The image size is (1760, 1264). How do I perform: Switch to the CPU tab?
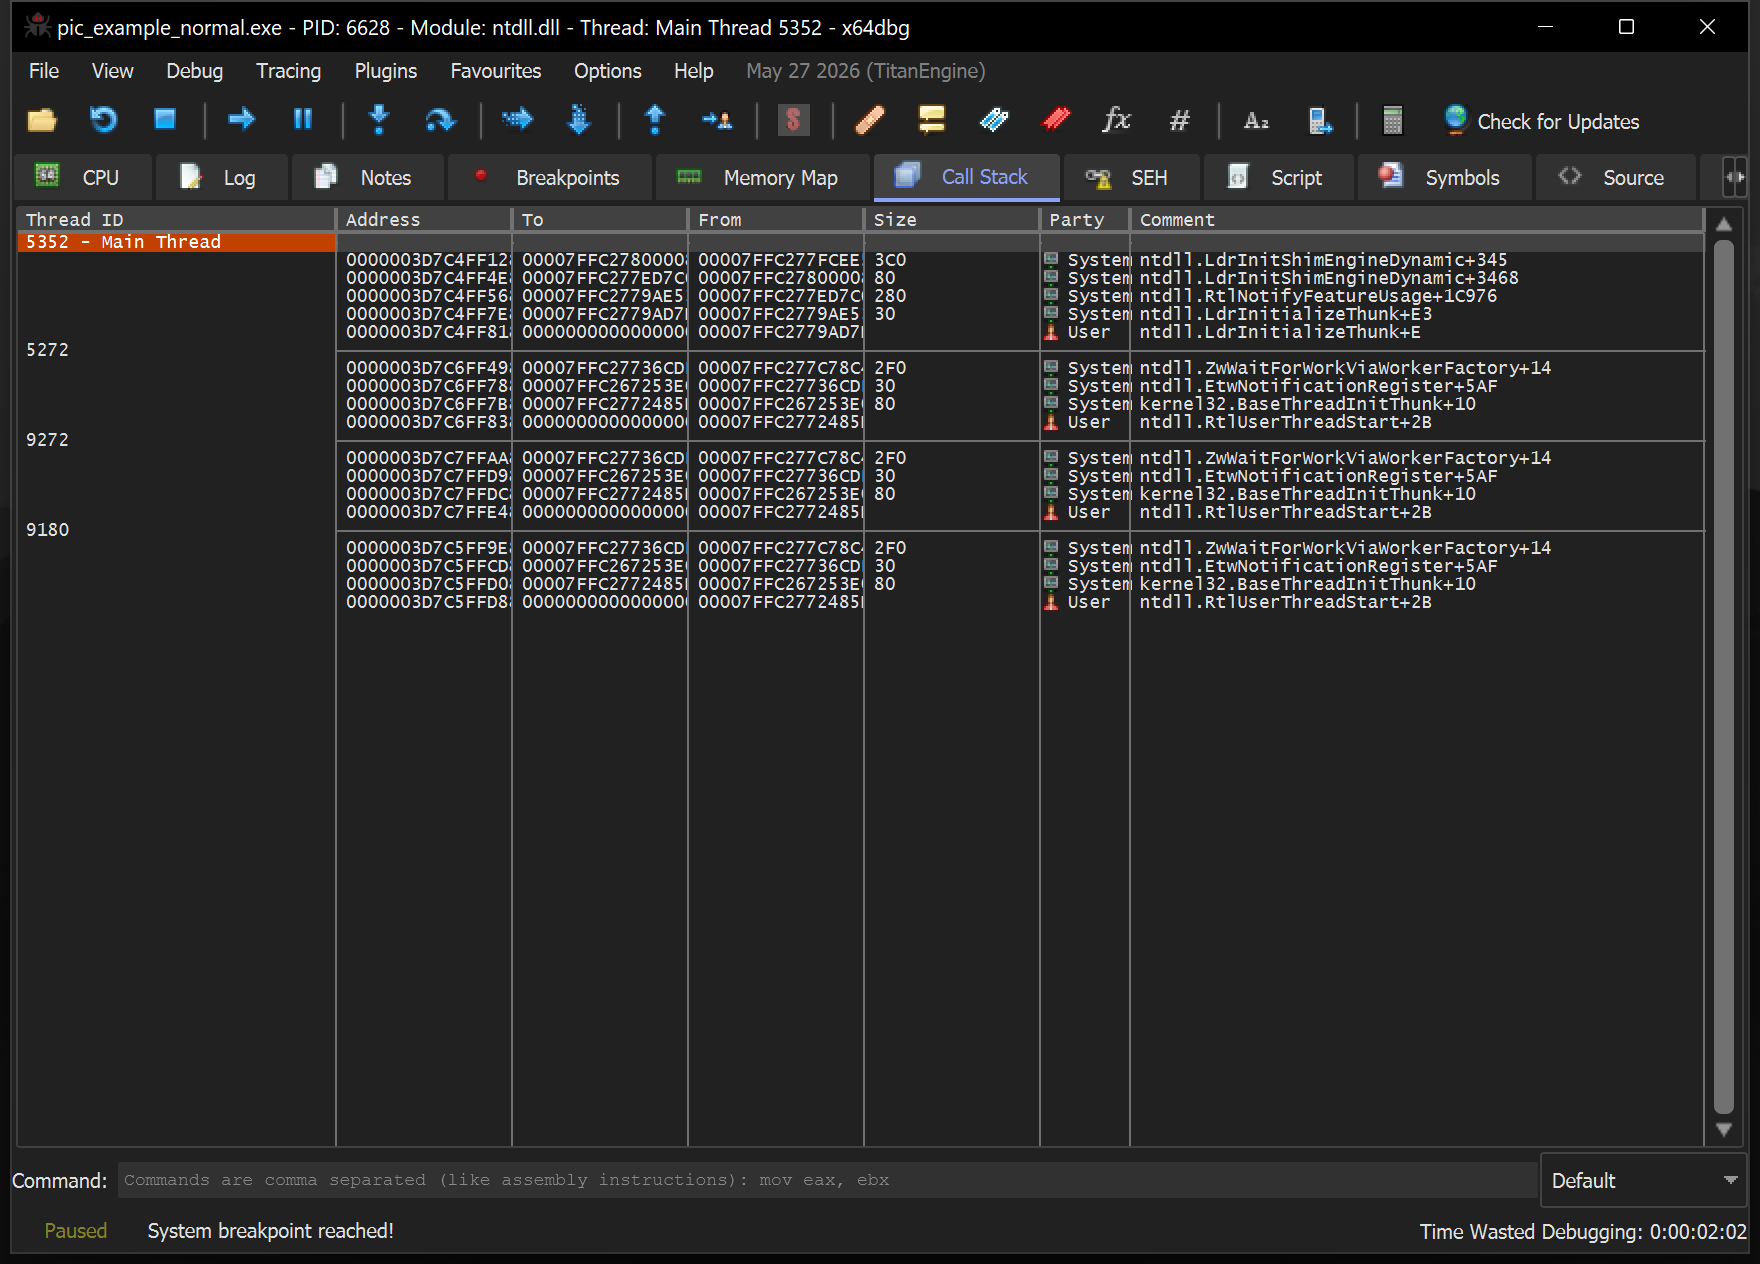point(83,177)
